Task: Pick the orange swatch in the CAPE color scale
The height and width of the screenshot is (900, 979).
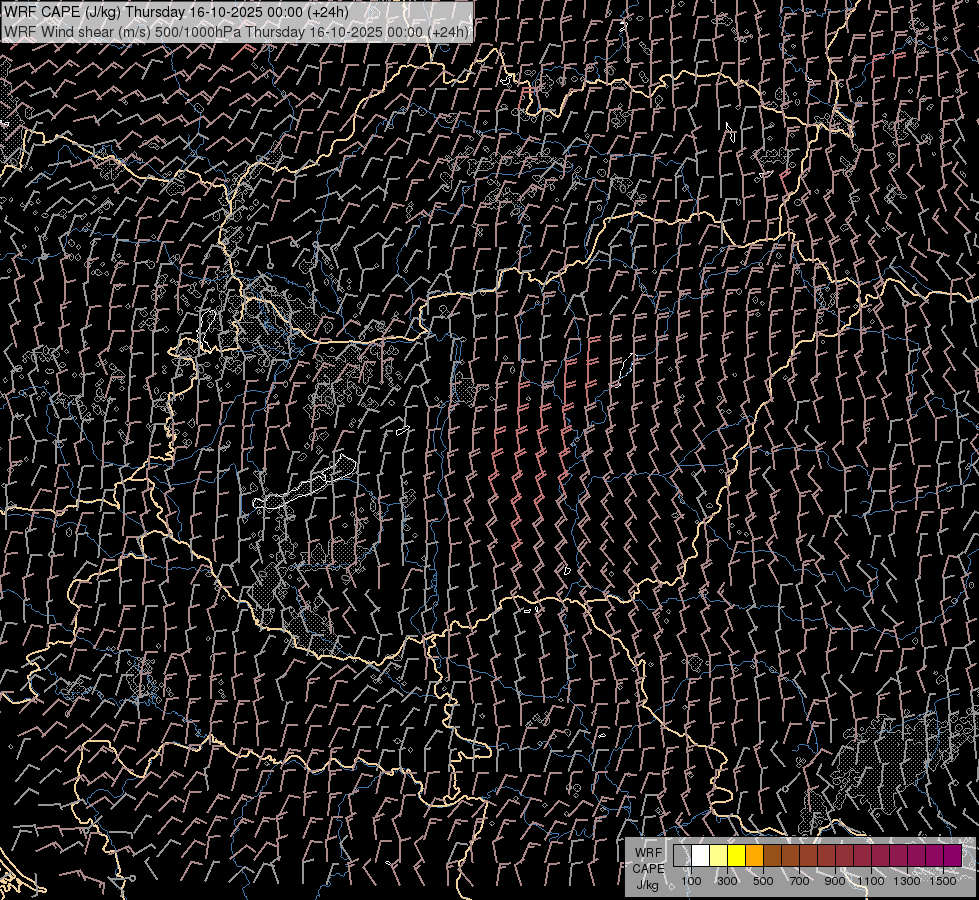Action: click(x=754, y=856)
